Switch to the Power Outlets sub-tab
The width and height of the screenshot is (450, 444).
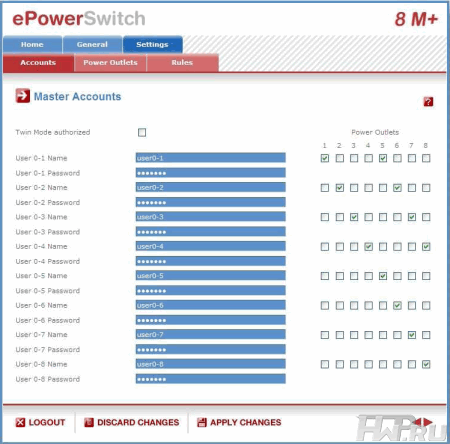click(x=110, y=63)
